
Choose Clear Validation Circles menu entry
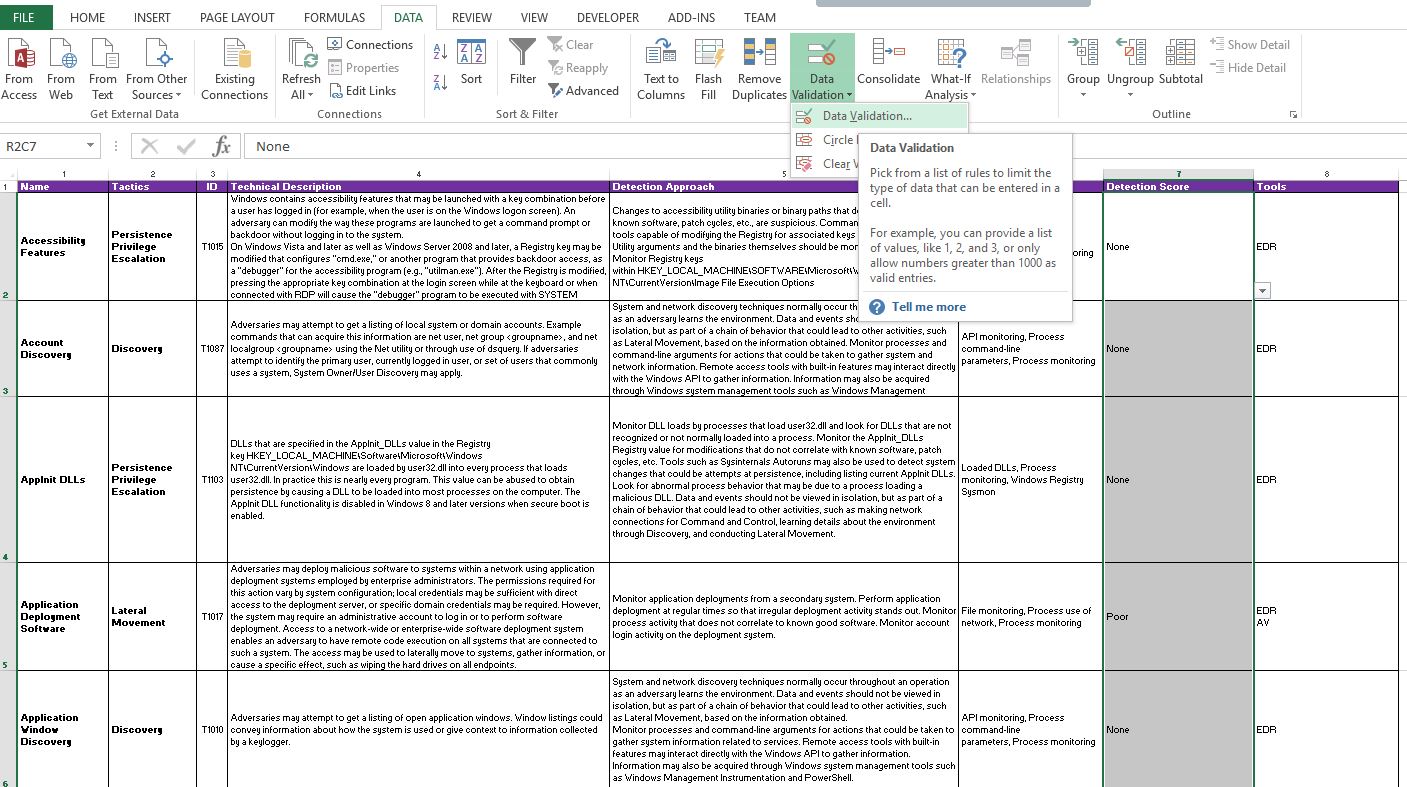point(824,164)
